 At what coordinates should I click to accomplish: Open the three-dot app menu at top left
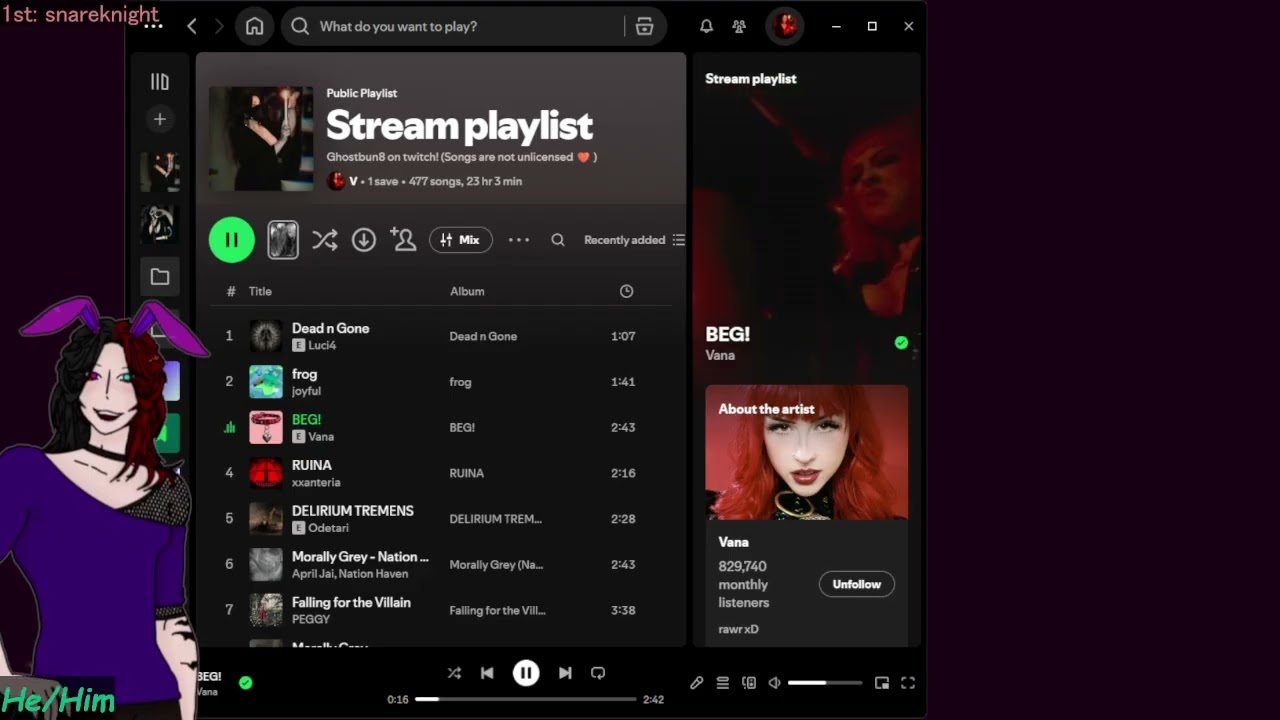tap(153, 27)
